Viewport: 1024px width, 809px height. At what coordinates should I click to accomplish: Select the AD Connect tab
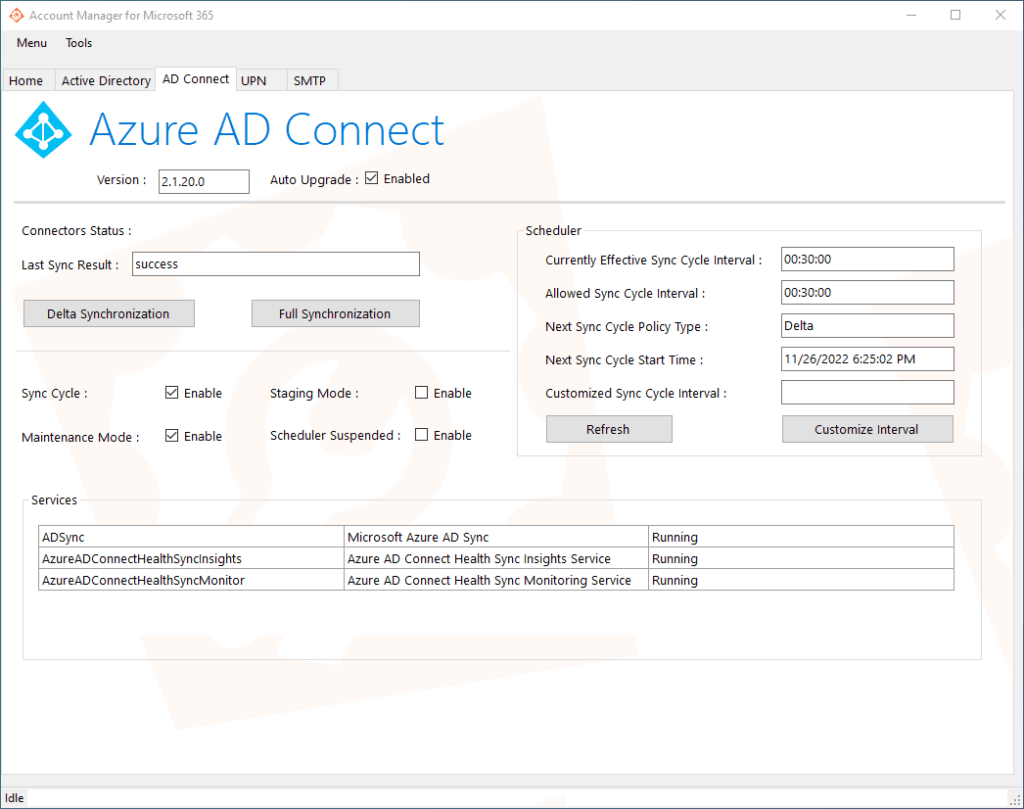tap(195, 79)
